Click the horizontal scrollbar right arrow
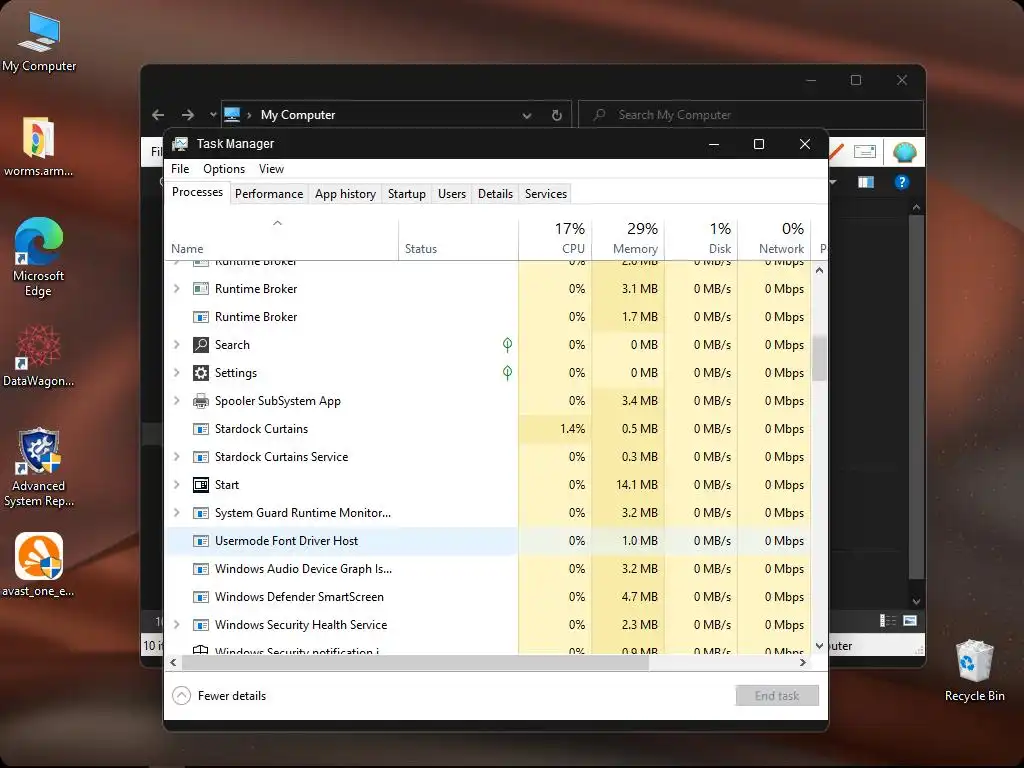This screenshot has height=768, width=1024. 803,663
